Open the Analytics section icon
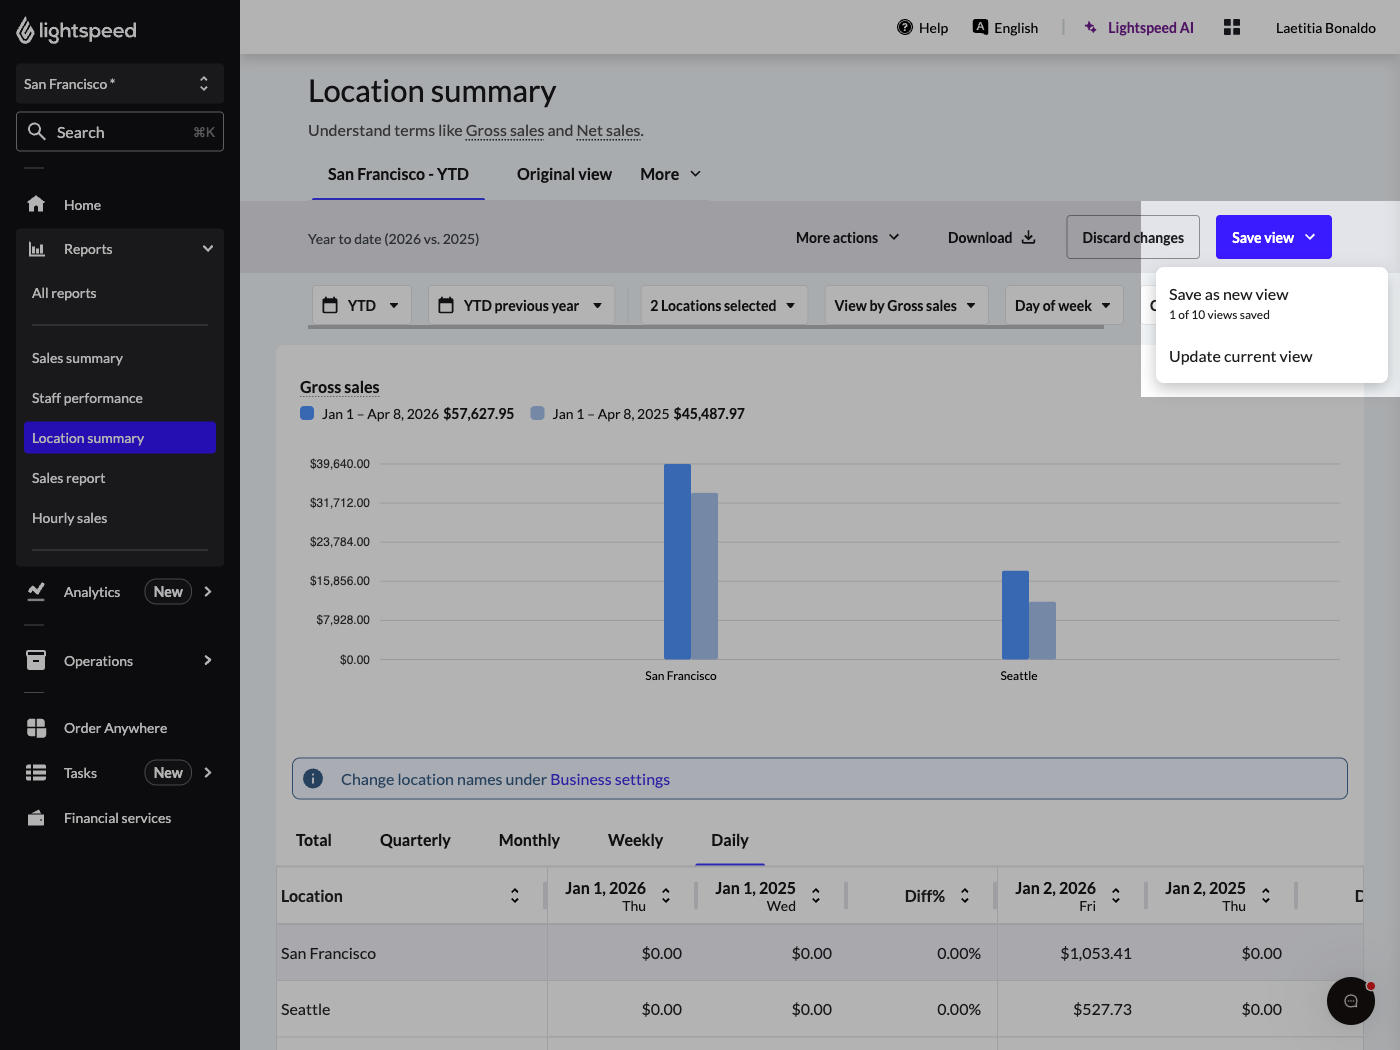 click(36, 591)
